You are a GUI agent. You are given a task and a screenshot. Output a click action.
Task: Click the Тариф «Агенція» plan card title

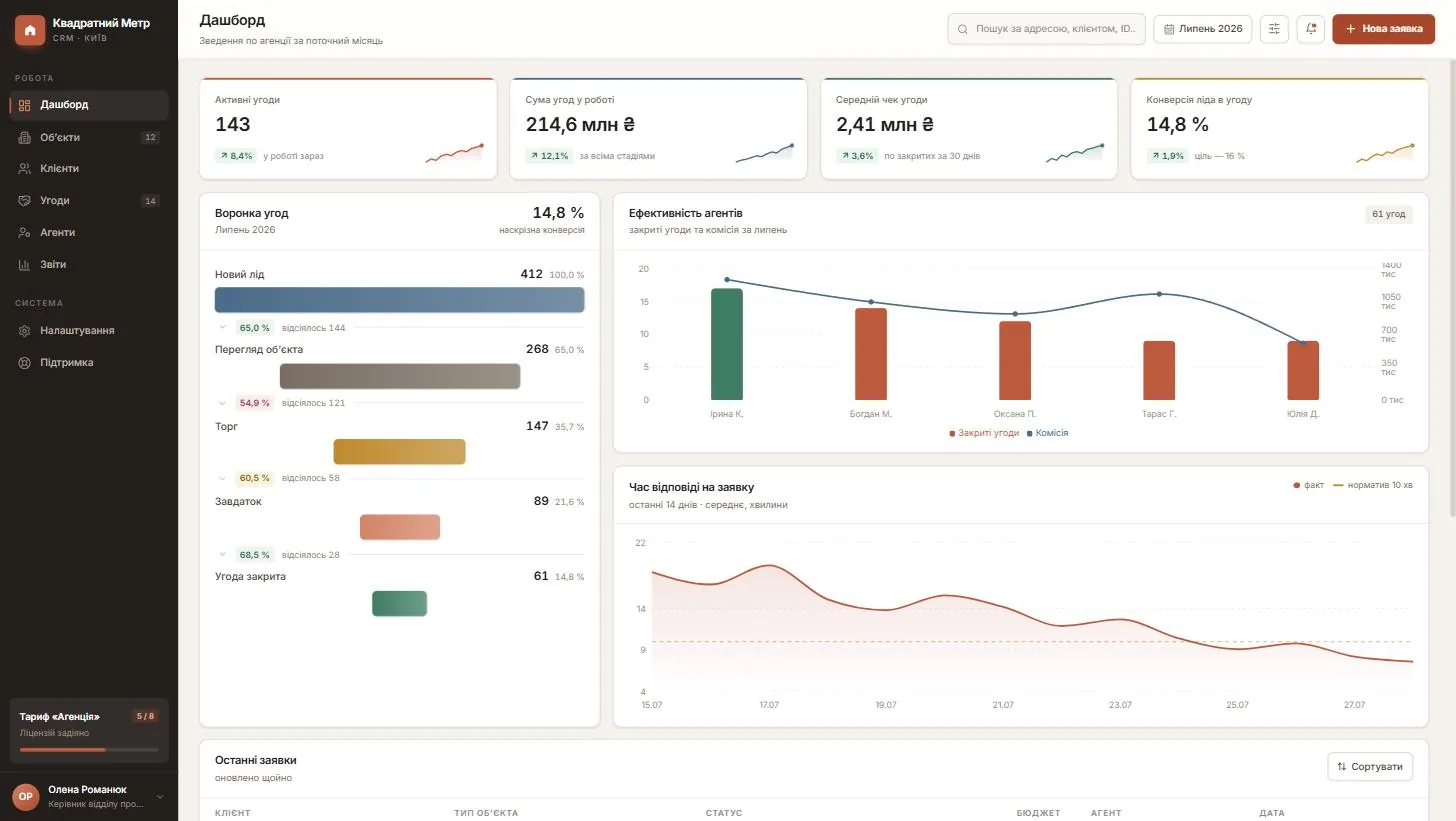(60, 716)
